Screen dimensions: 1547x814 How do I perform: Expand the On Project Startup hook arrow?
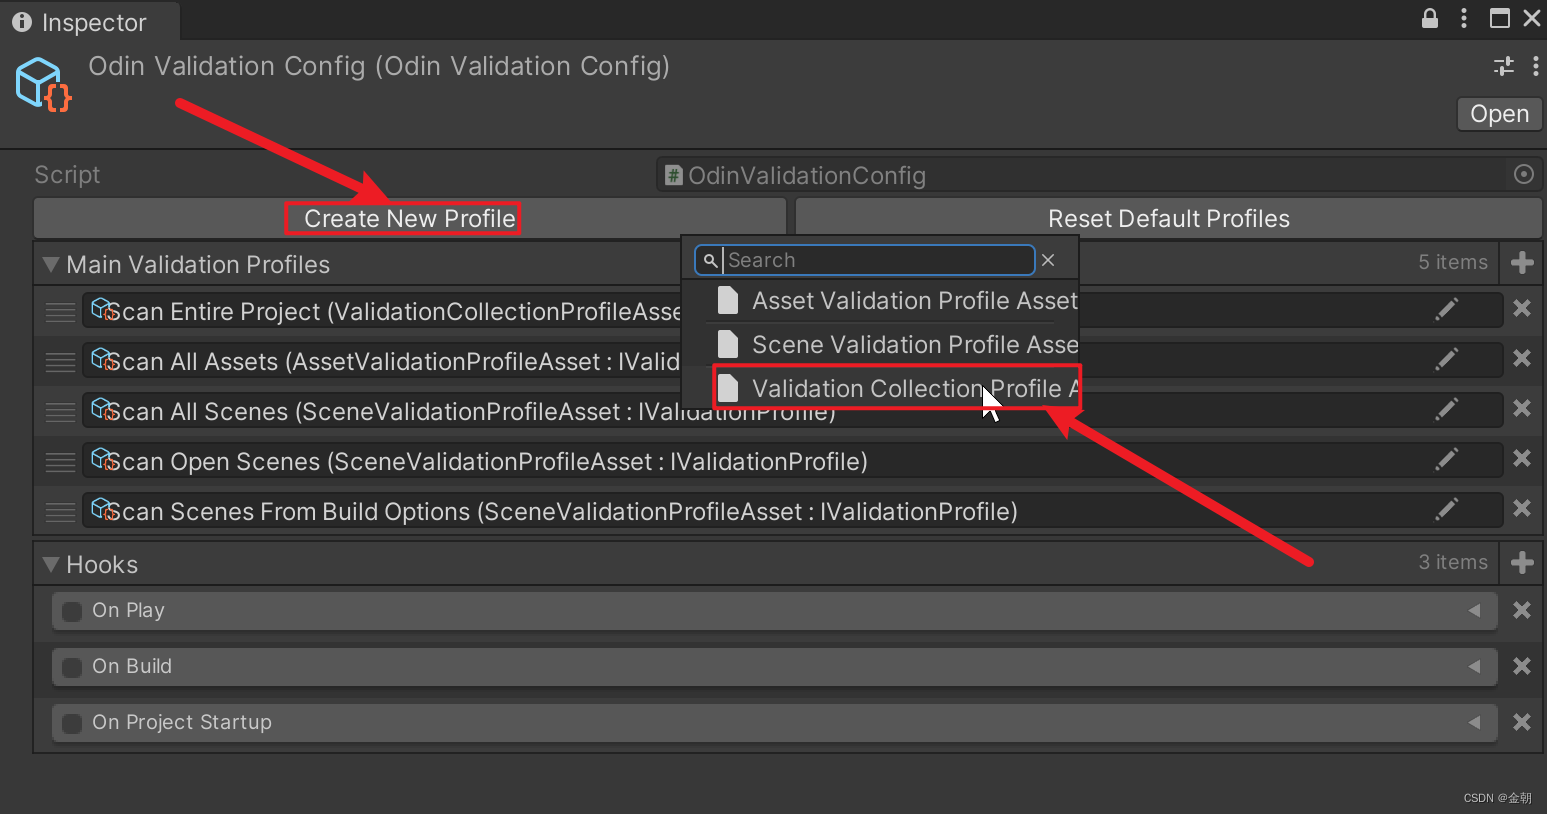click(x=1474, y=722)
